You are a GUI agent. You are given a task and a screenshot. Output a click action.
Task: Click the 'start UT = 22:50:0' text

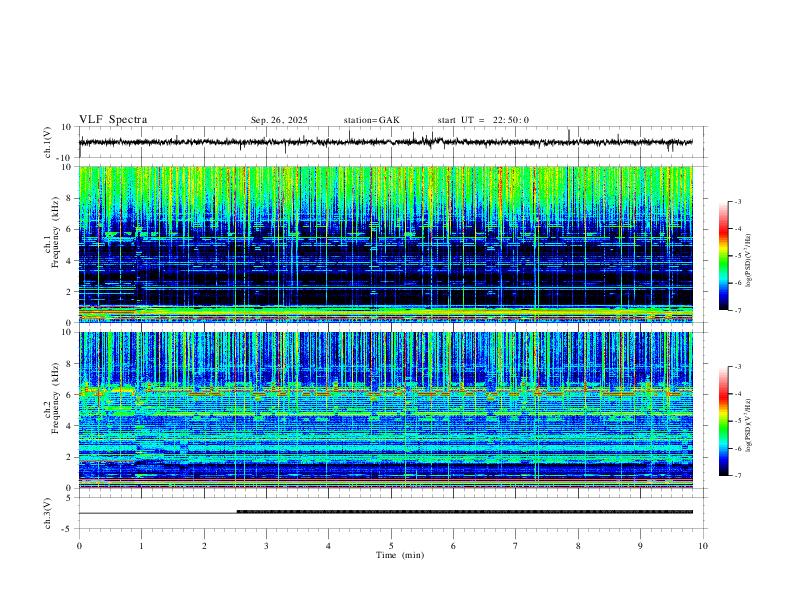point(483,120)
